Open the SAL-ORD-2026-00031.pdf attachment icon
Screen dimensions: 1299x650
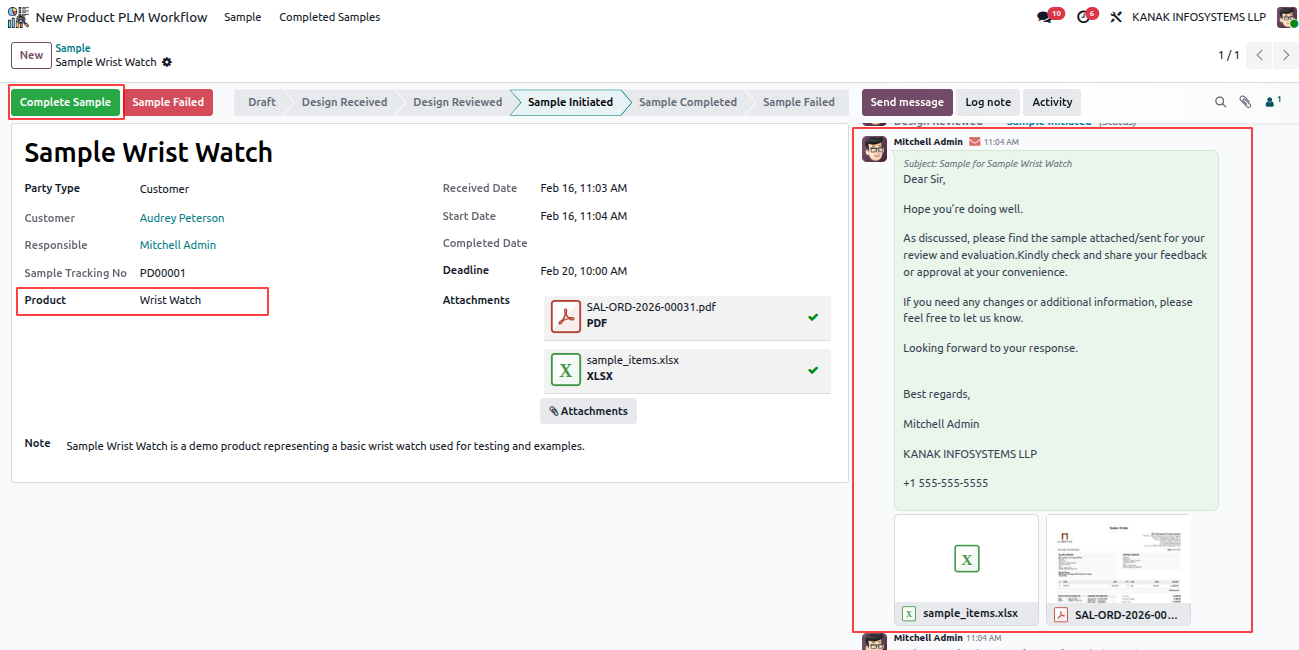566,317
